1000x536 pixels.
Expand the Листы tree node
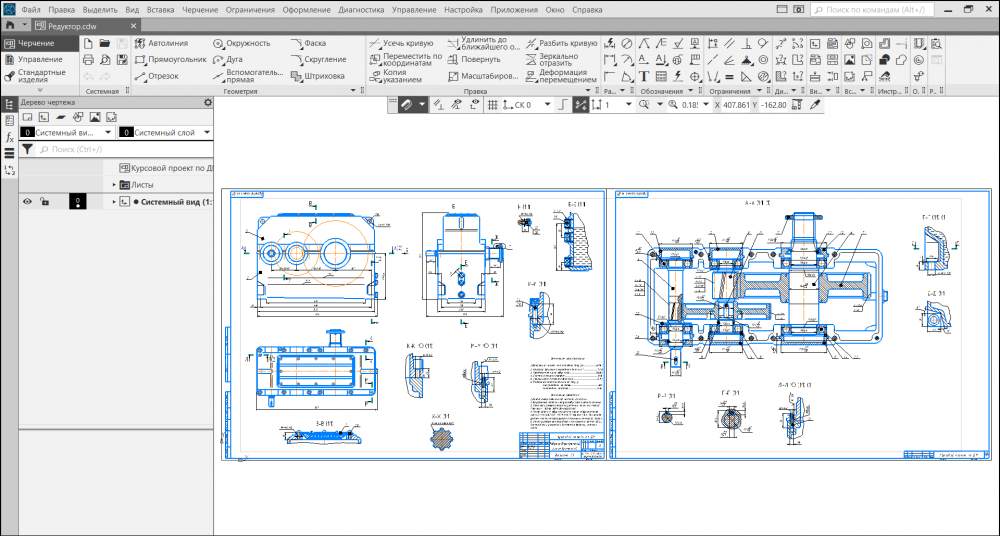(114, 185)
